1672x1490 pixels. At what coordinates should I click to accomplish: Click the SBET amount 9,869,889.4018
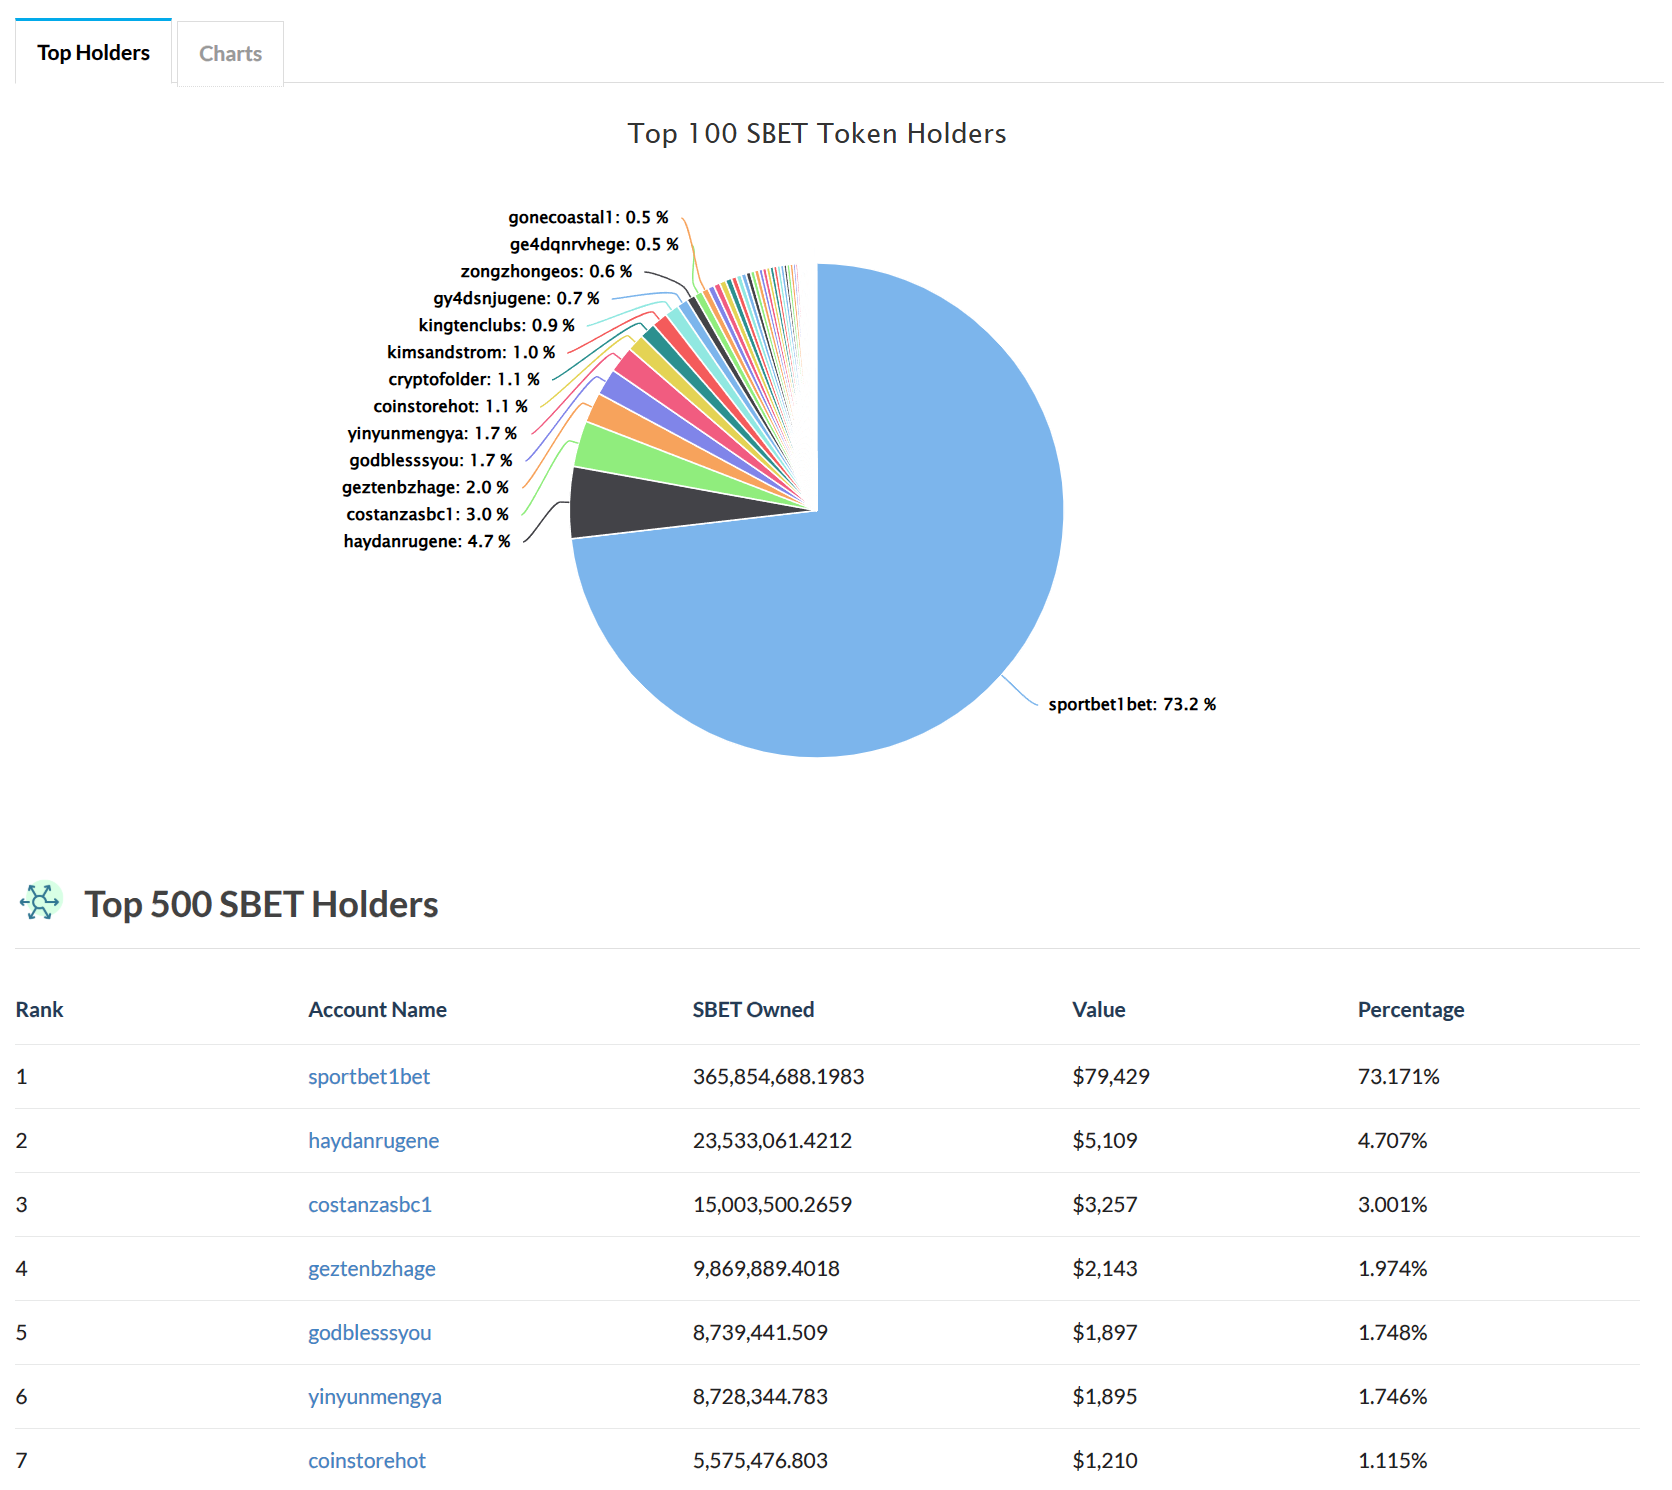[766, 1269]
